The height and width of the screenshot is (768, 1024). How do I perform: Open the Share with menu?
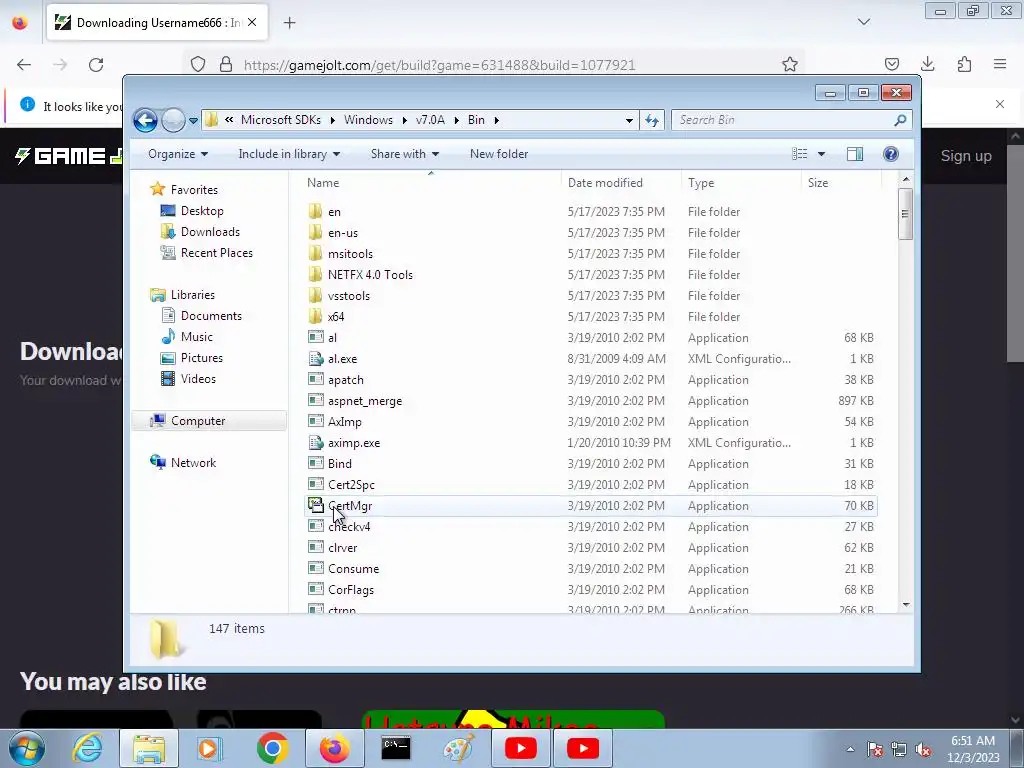(x=405, y=154)
